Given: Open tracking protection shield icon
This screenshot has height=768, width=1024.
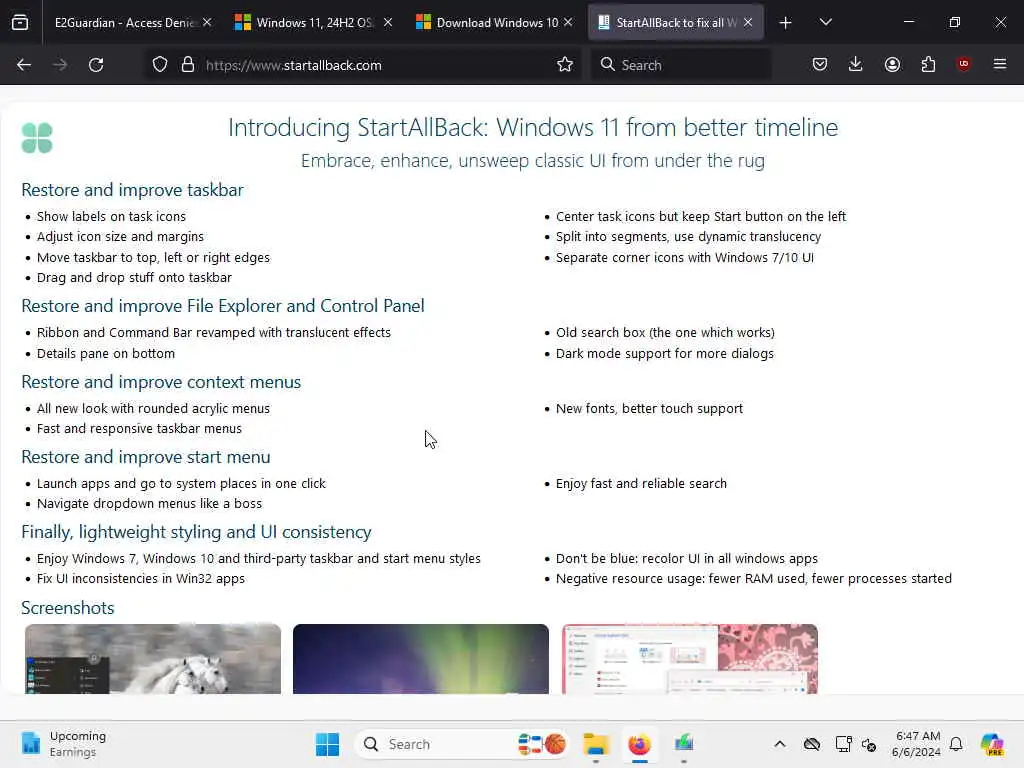Looking at the screenshot, I should [x=160, y=65].
